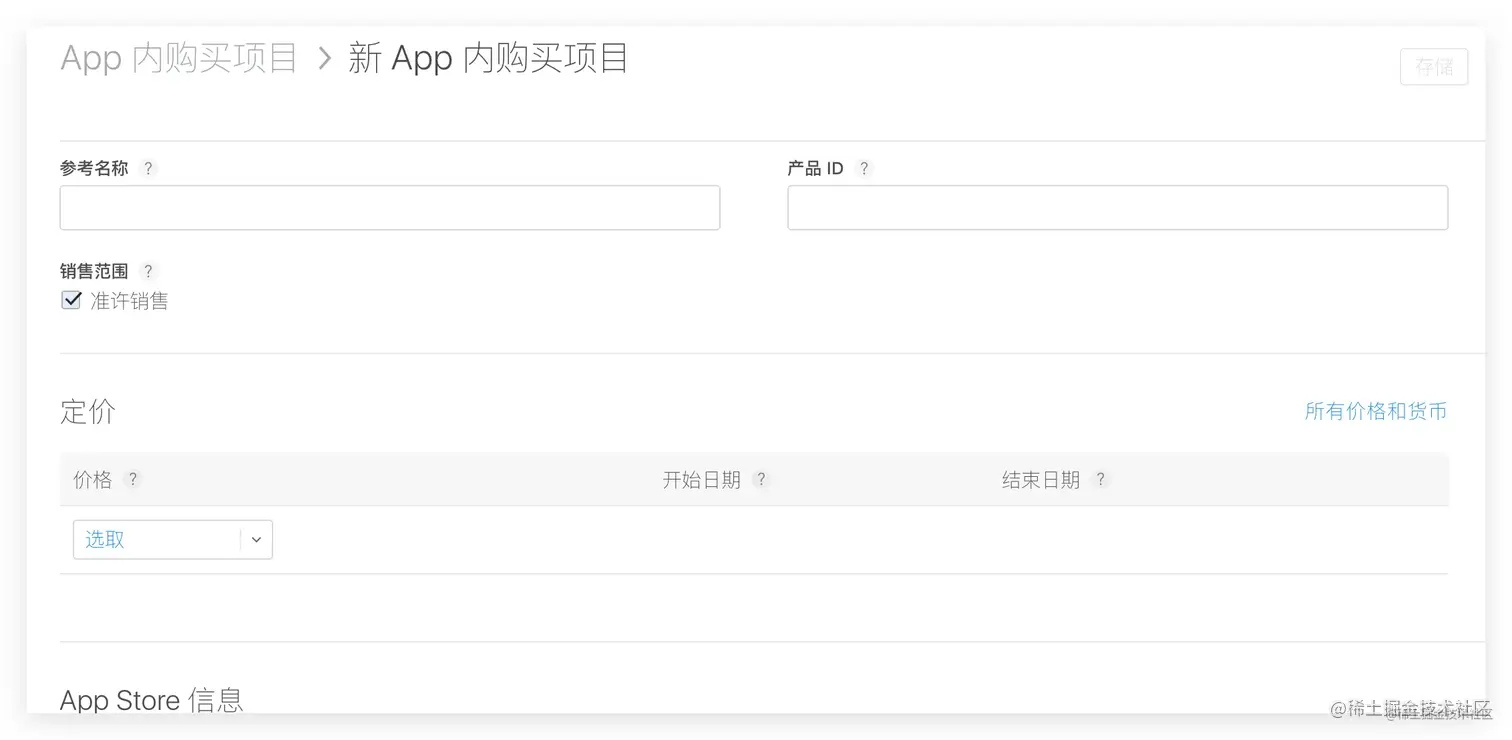Open the 选取 price dropdown
The width and height of the screenshot is (1512, 740).
[173, 539]
